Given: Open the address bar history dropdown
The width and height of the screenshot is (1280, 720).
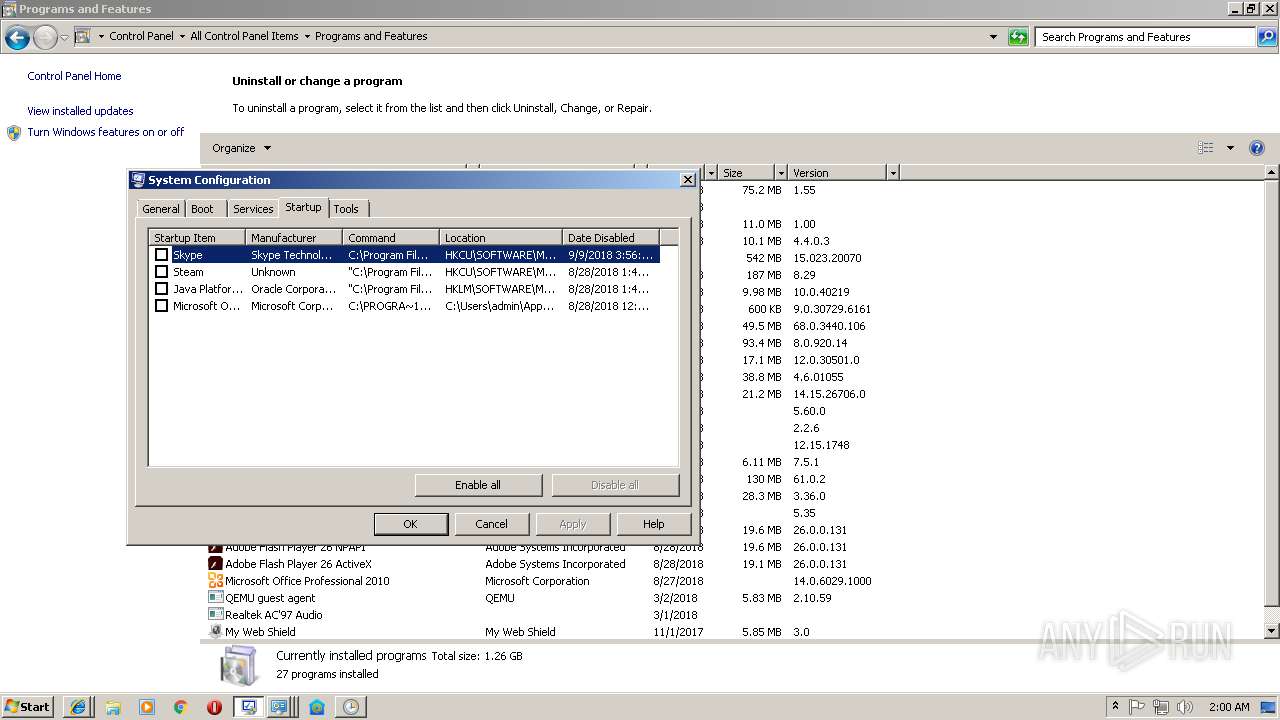Looking at the screenshot, I should click(x=993, y=37).
